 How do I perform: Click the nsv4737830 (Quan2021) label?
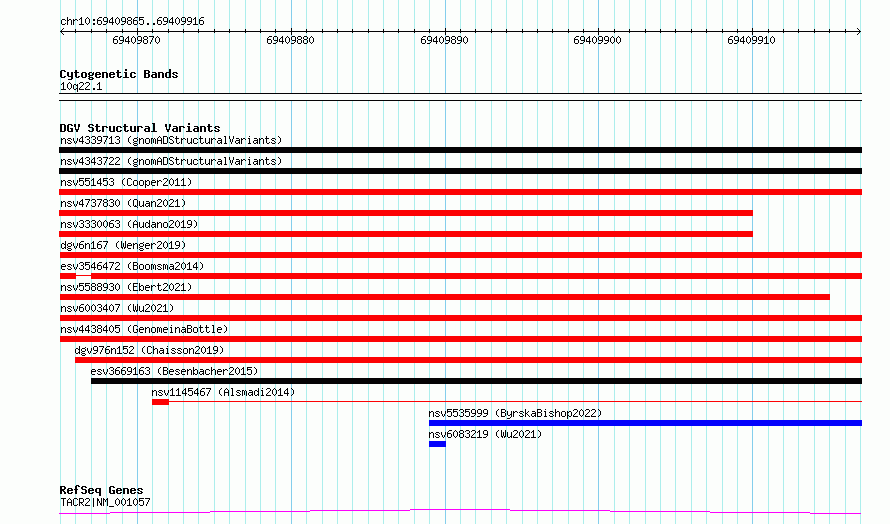click(x=123, y=203)
